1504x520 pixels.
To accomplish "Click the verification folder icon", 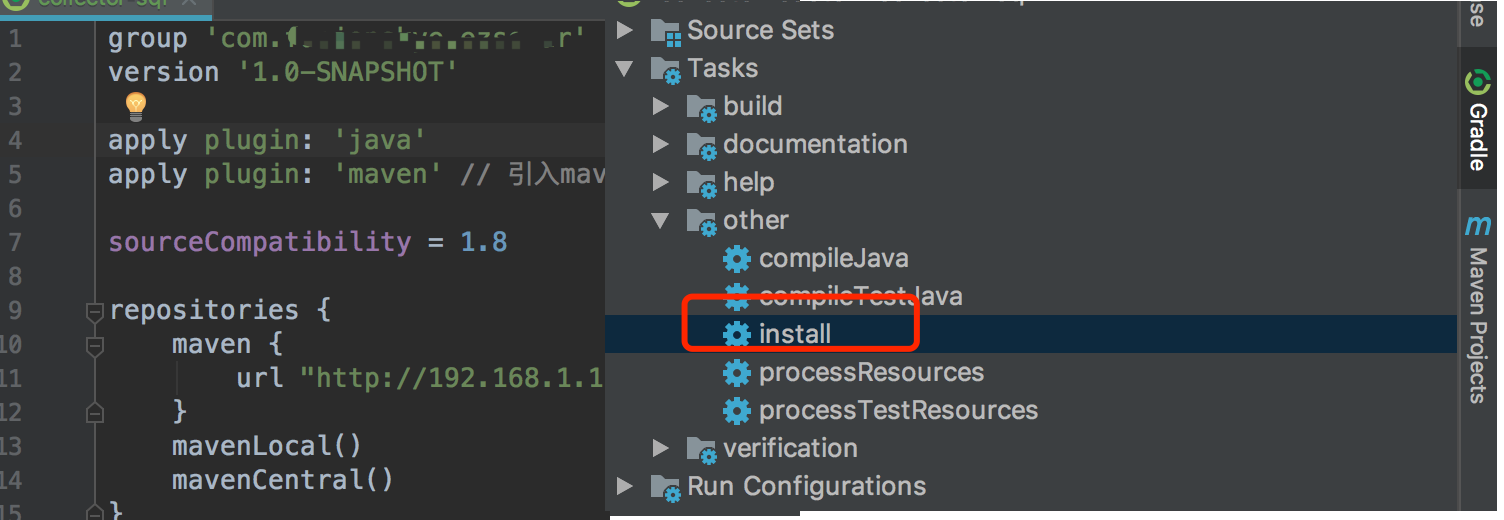I will [701, 449].
